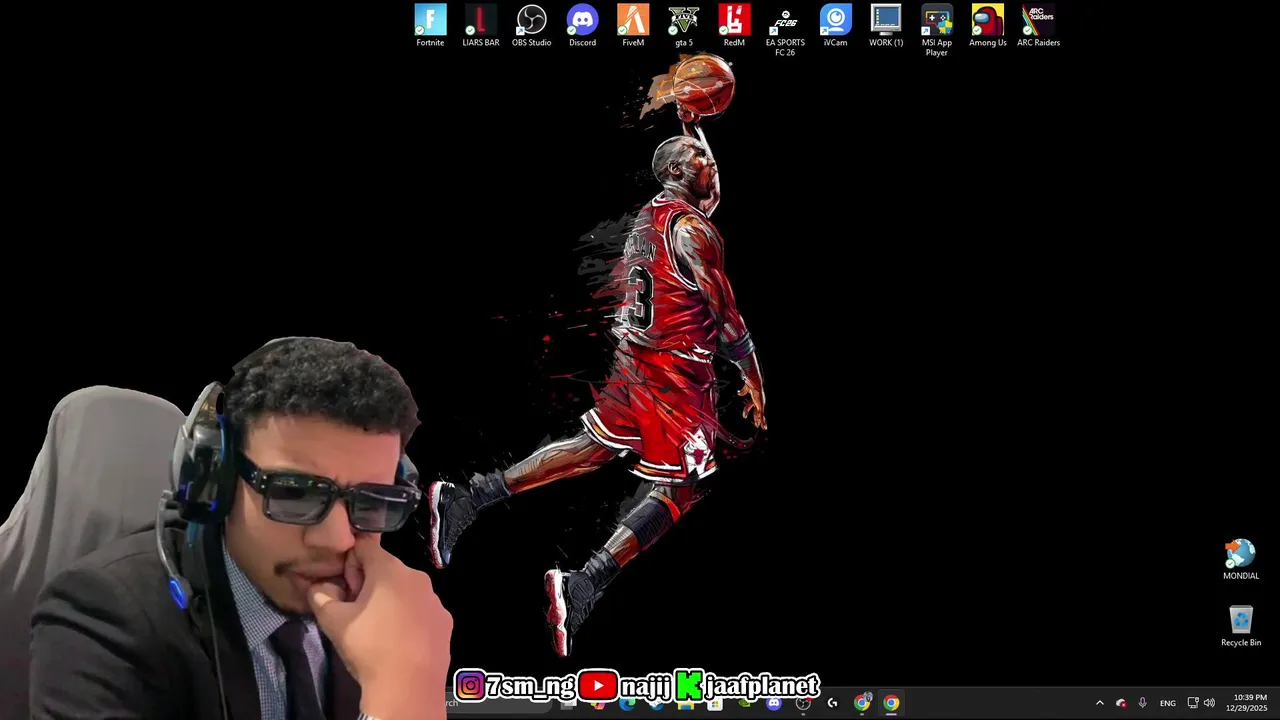The image size is (1280, 720).
Task: Open the Fortnite desktop shortcut
Action: click(x=430, y=26)
